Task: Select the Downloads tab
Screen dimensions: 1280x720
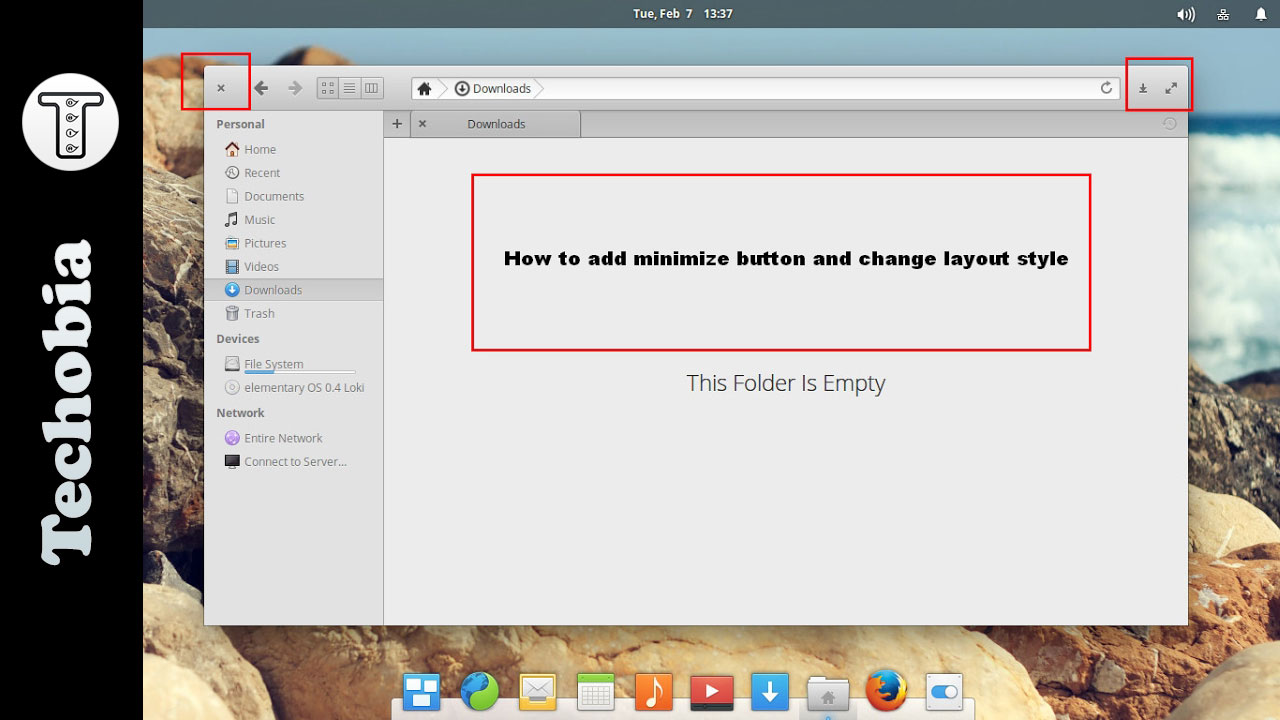Action: (495, 123)
